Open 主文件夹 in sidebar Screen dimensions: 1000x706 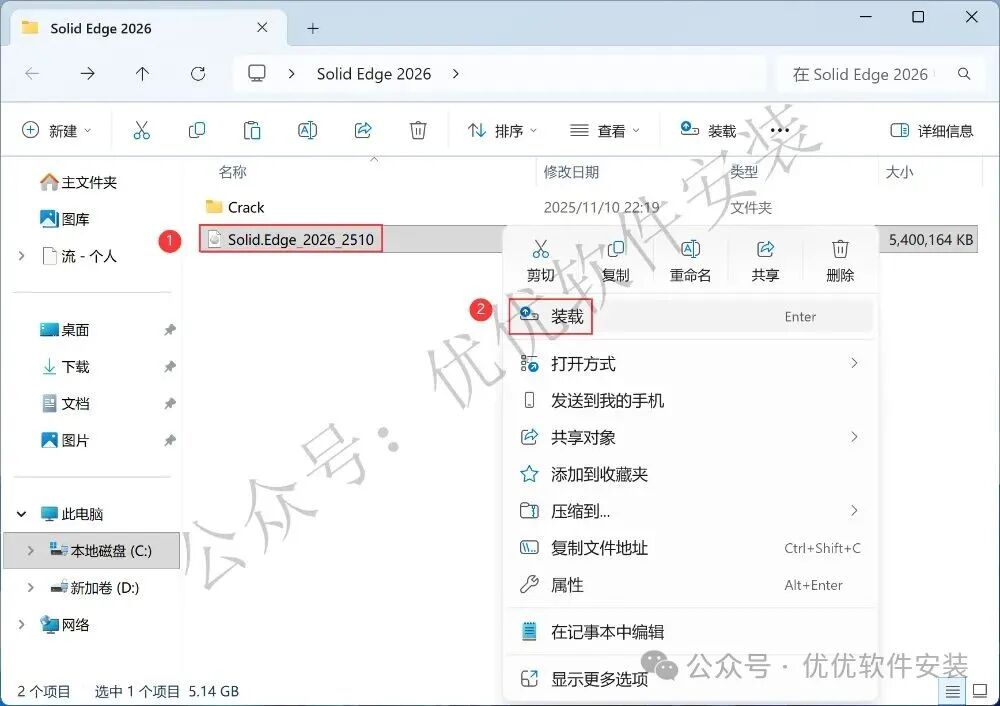tap(78, 182)
